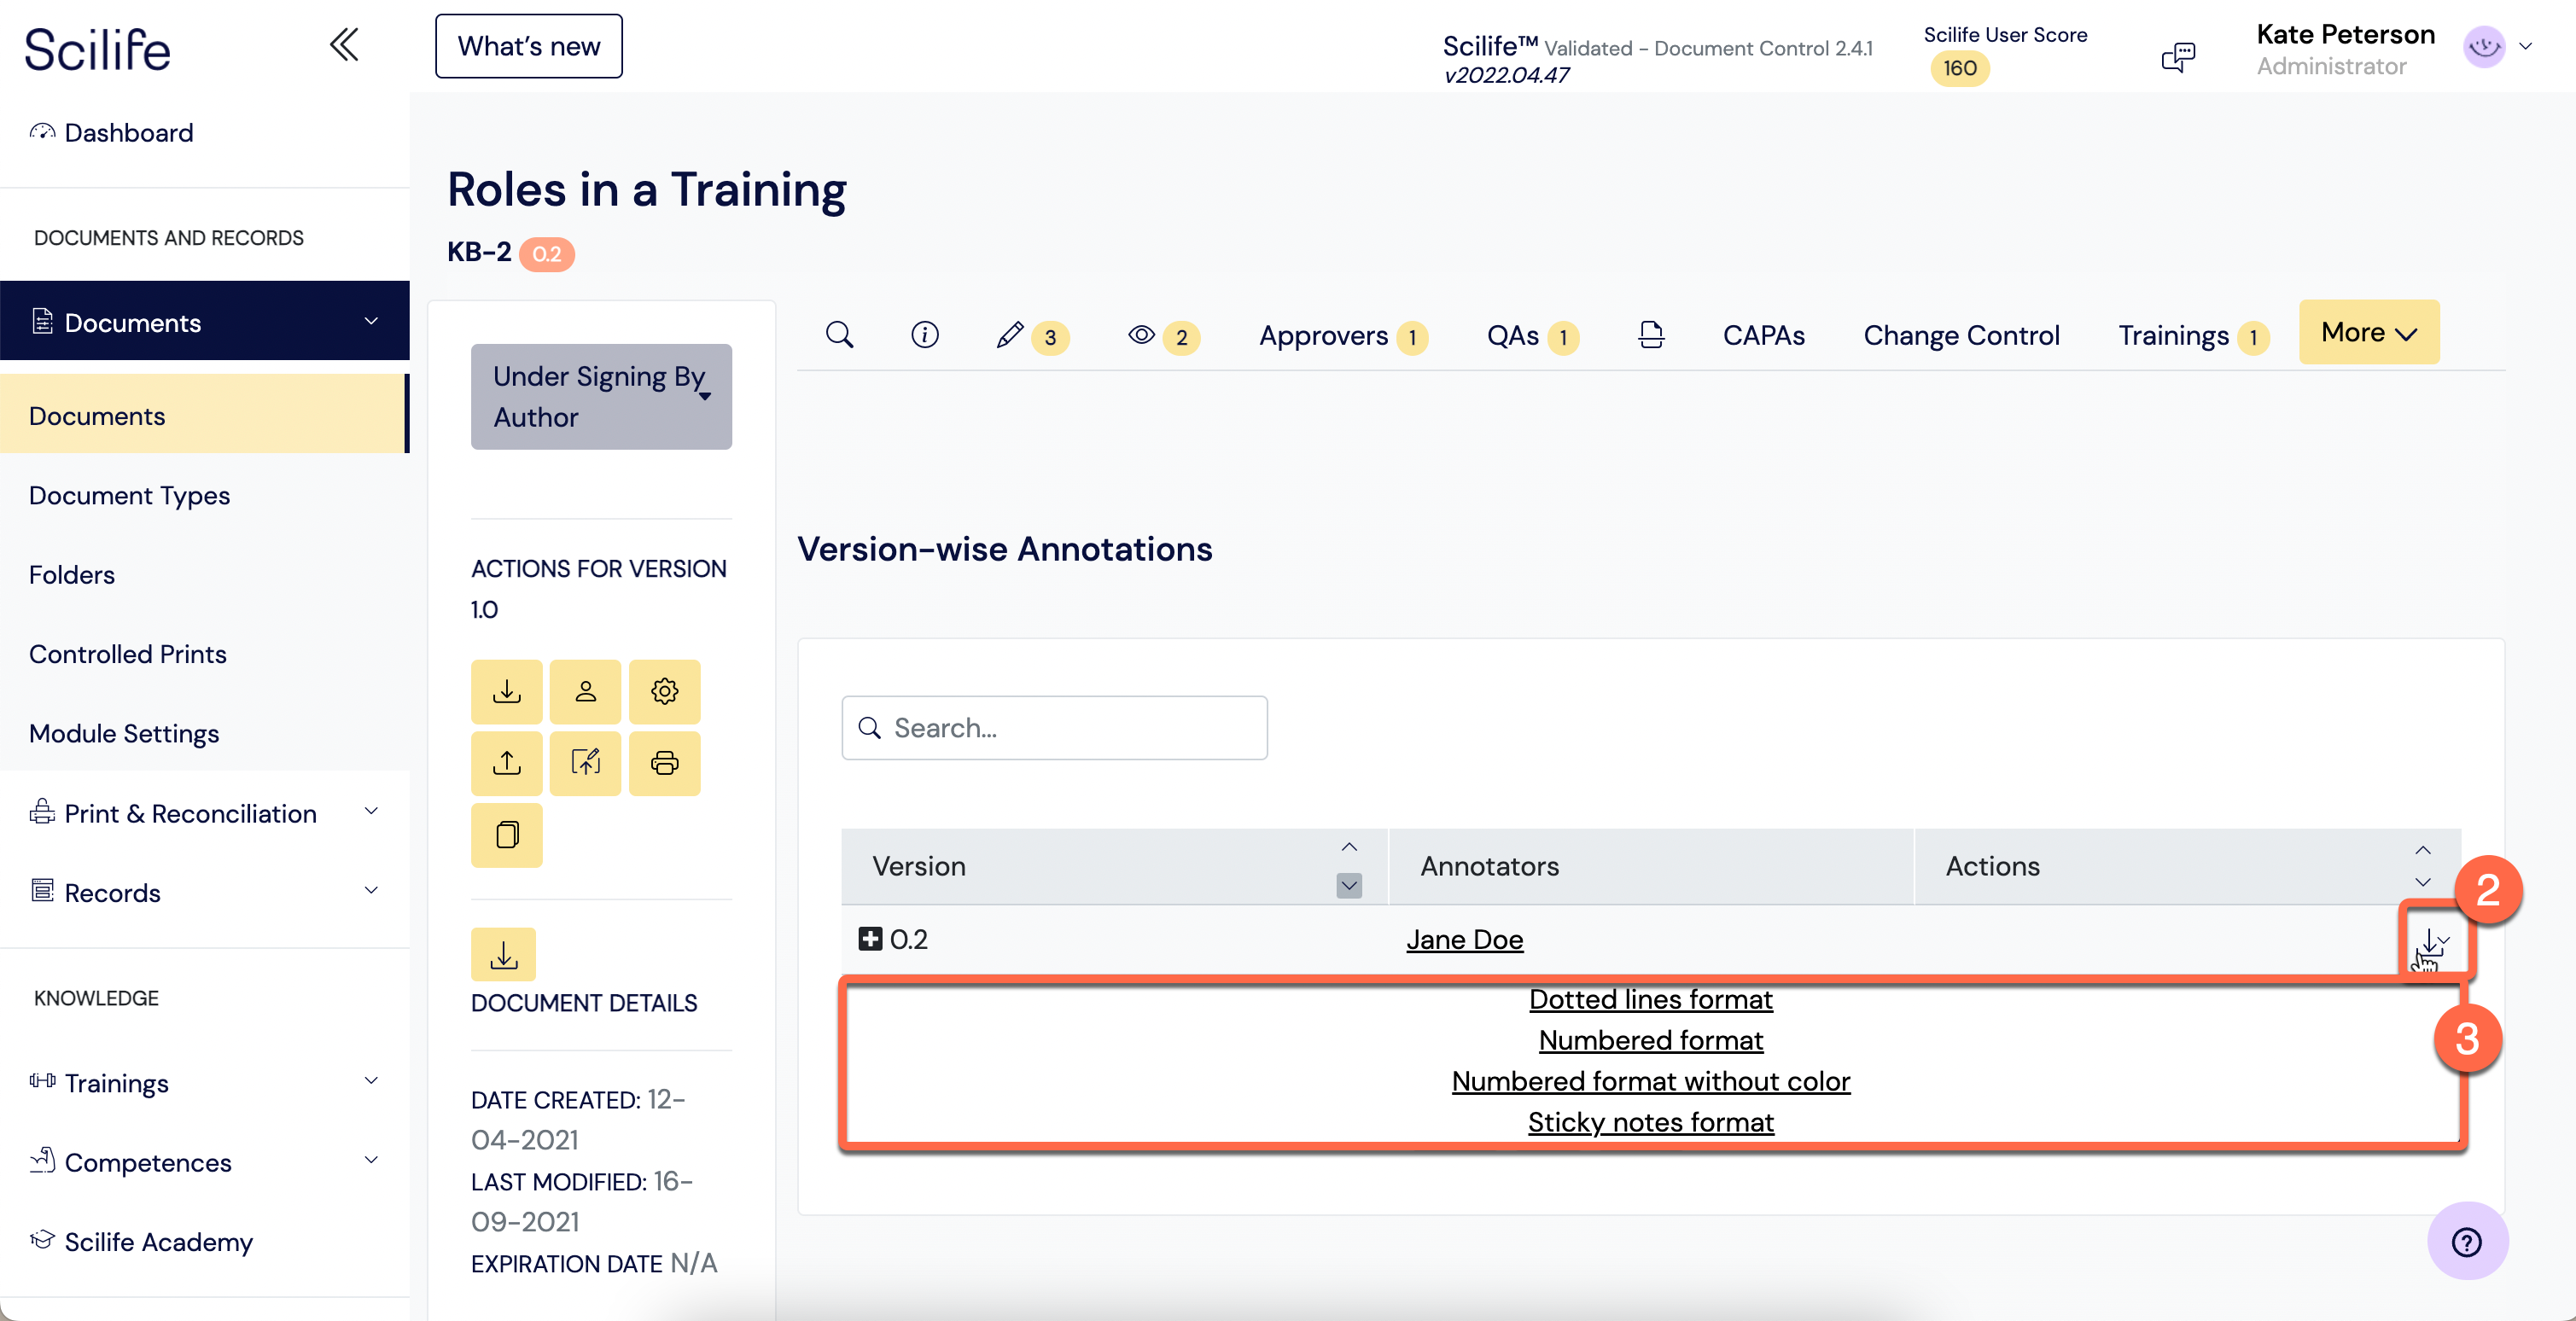Switch to the Change Control tab
Screen dimensions: 2576x1321
click(1961, 336)
